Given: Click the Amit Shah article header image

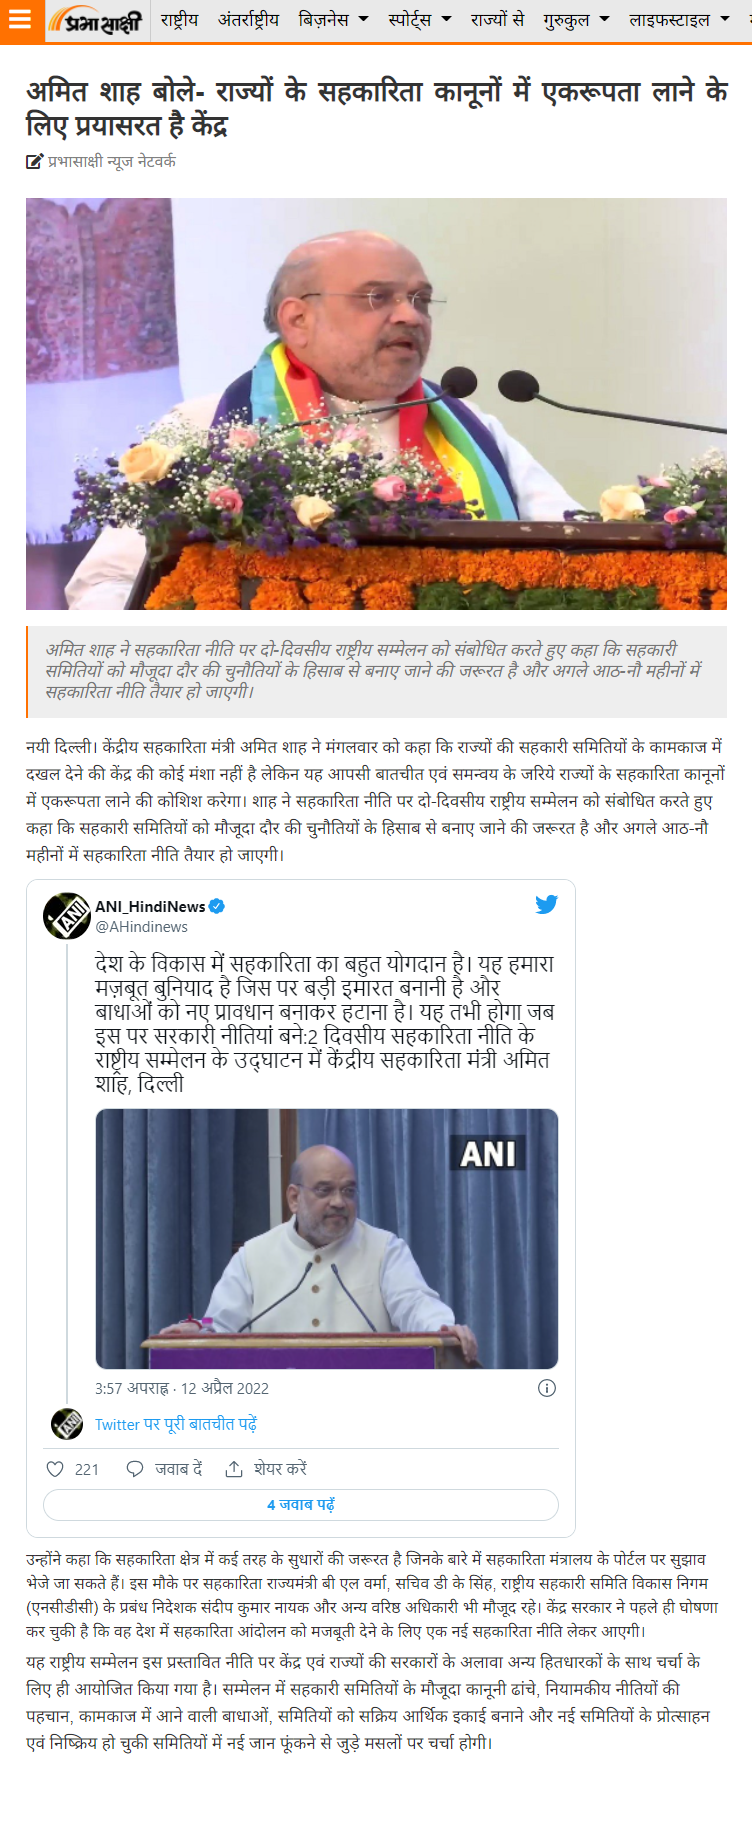Looking at the screenshot, I should click(376, 404).
